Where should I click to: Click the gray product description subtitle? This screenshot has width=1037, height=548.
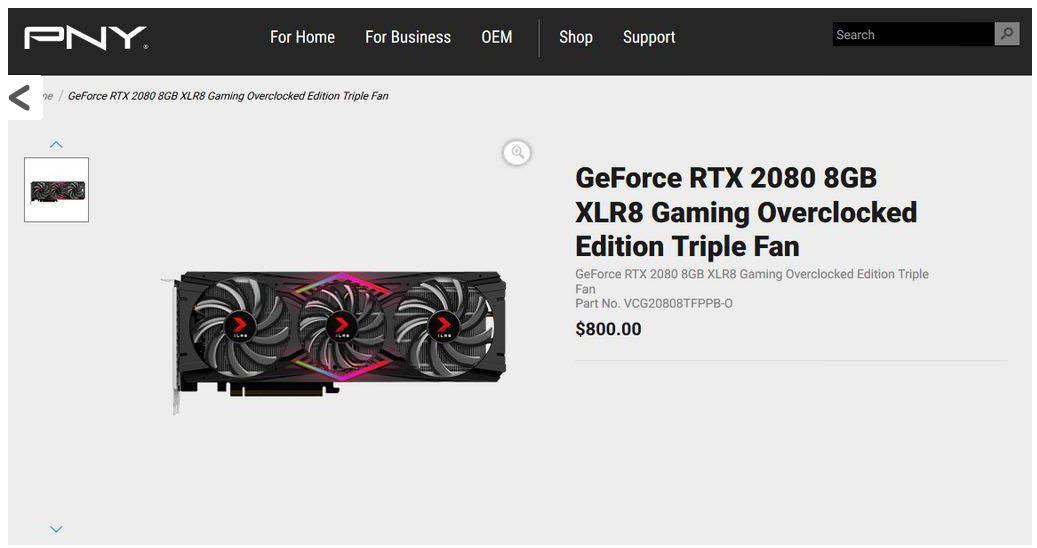pos(751,281)
